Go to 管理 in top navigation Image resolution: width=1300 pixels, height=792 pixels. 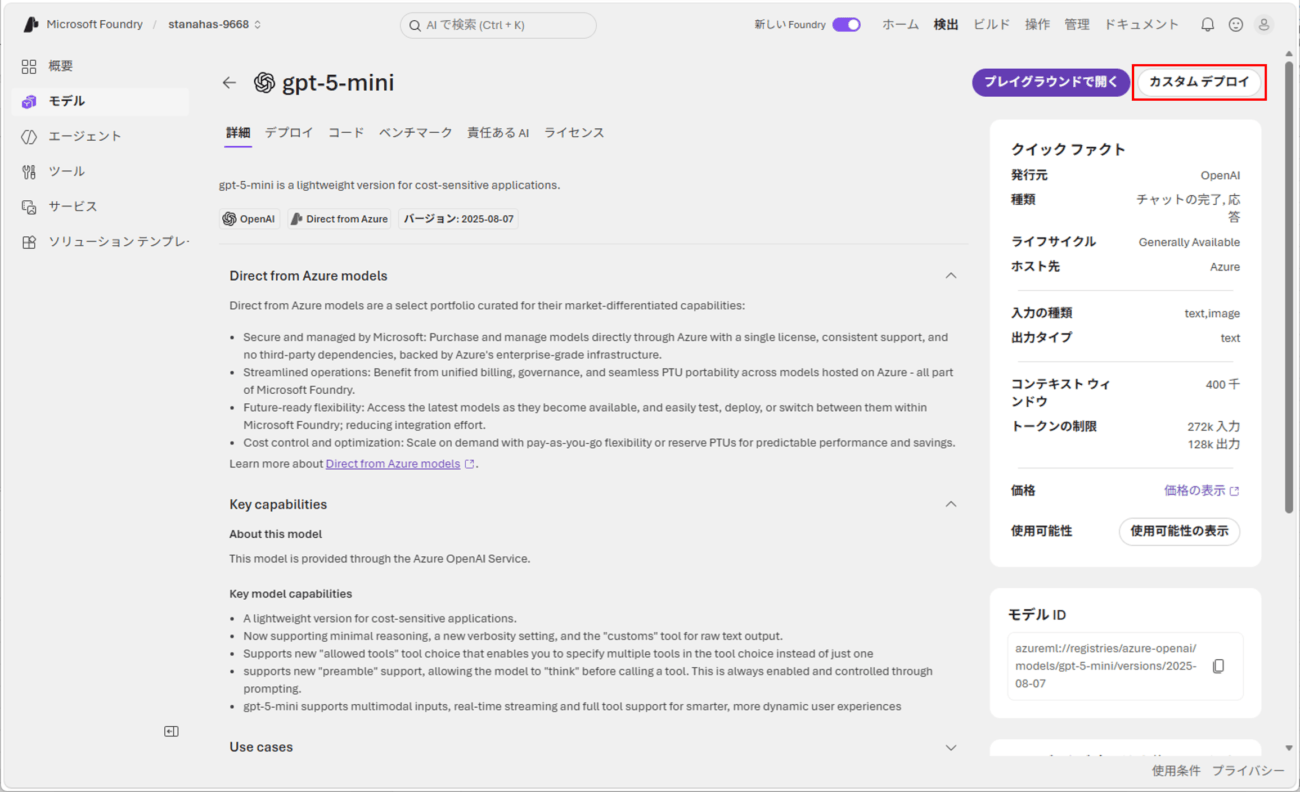(1077, 25)
